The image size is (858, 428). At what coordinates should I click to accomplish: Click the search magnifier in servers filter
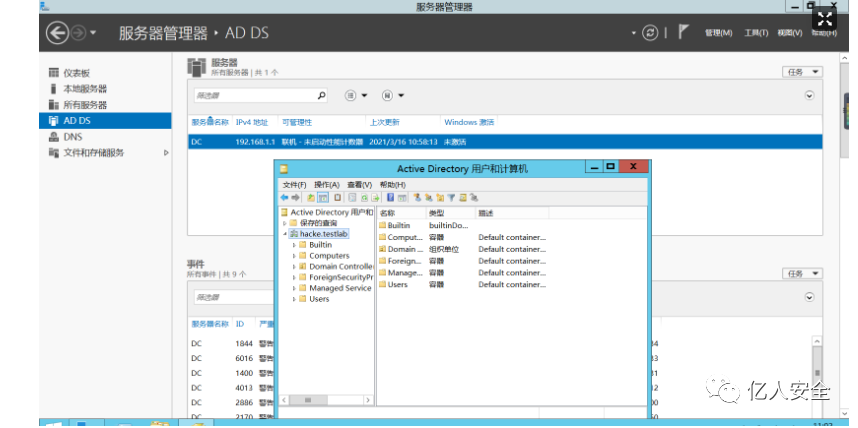coord(321,95)
